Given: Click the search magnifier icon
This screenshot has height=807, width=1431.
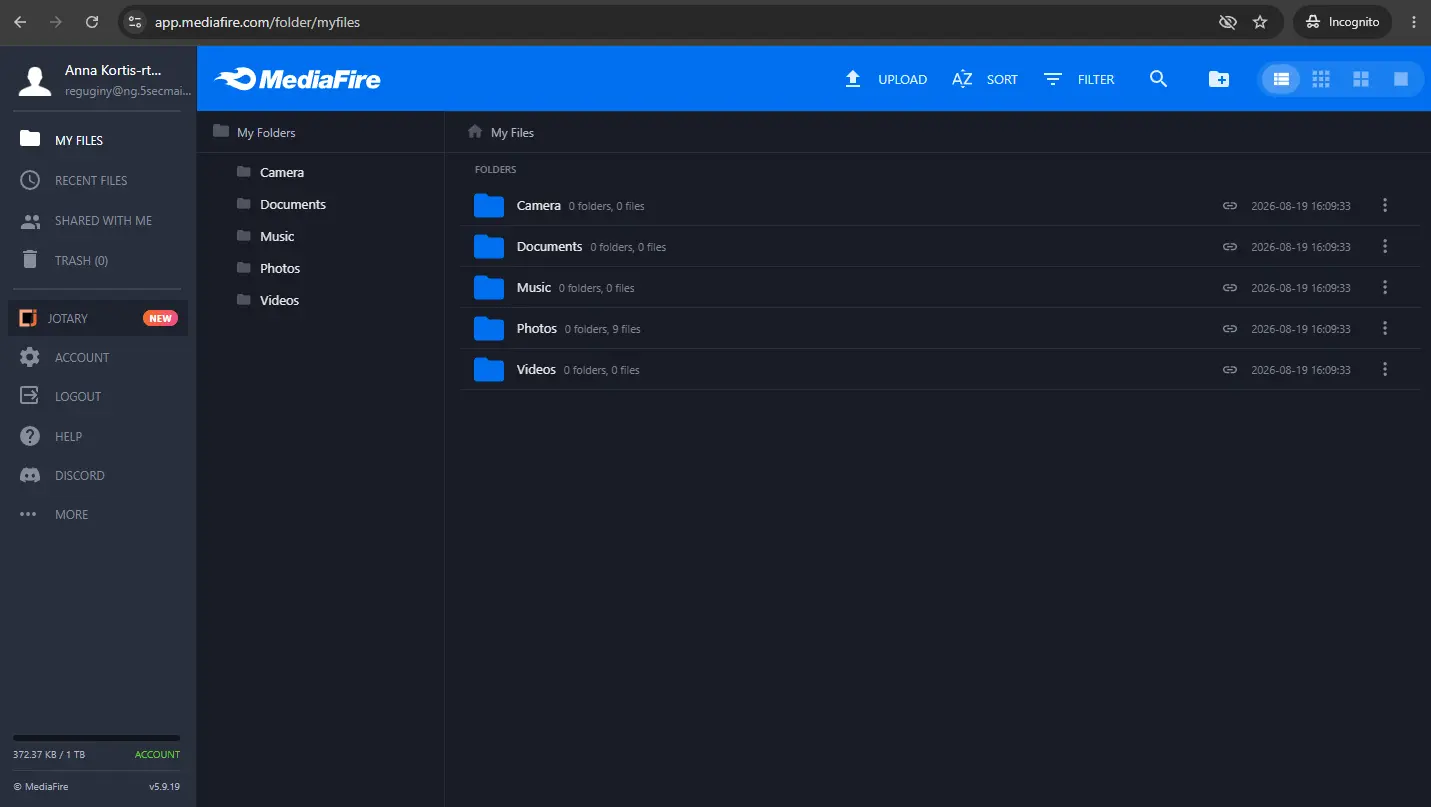Looking at the screenshot, I should (1159, 79).
